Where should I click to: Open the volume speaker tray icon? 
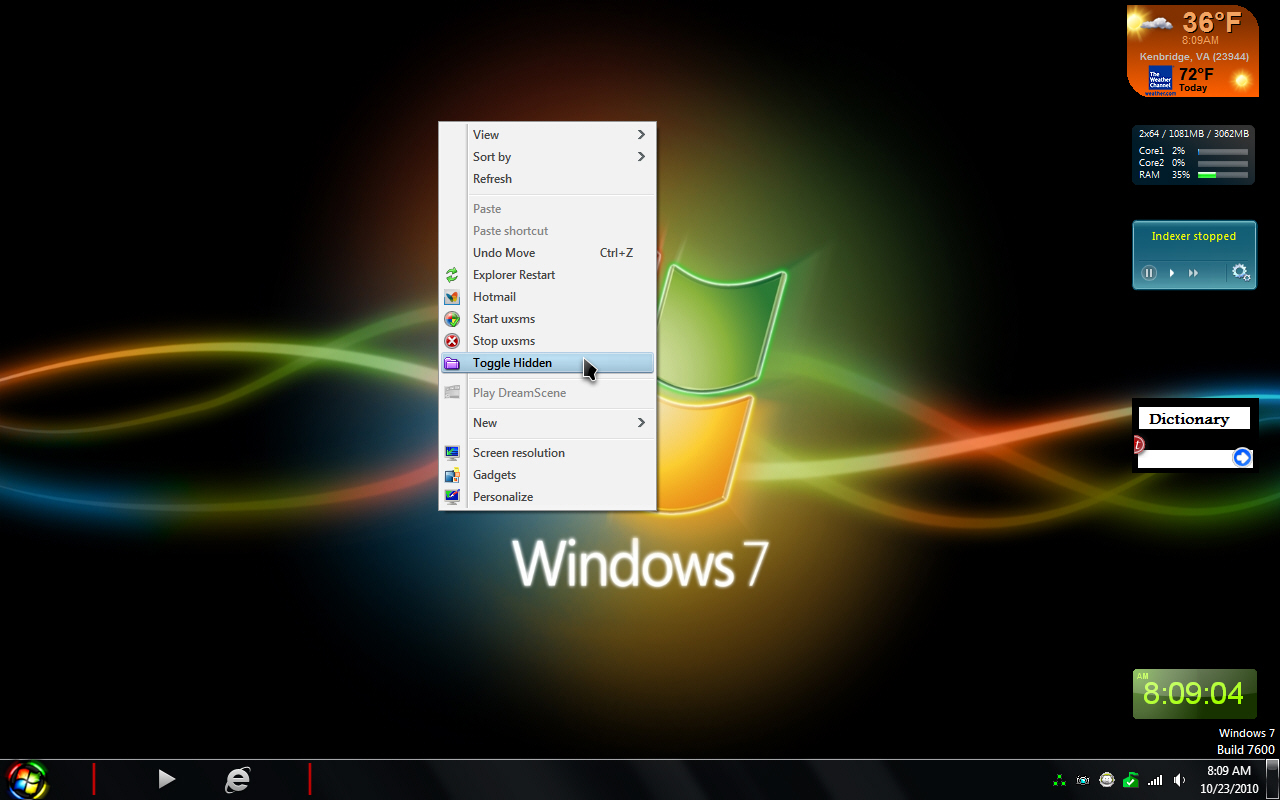click(x=1179, y=780)
